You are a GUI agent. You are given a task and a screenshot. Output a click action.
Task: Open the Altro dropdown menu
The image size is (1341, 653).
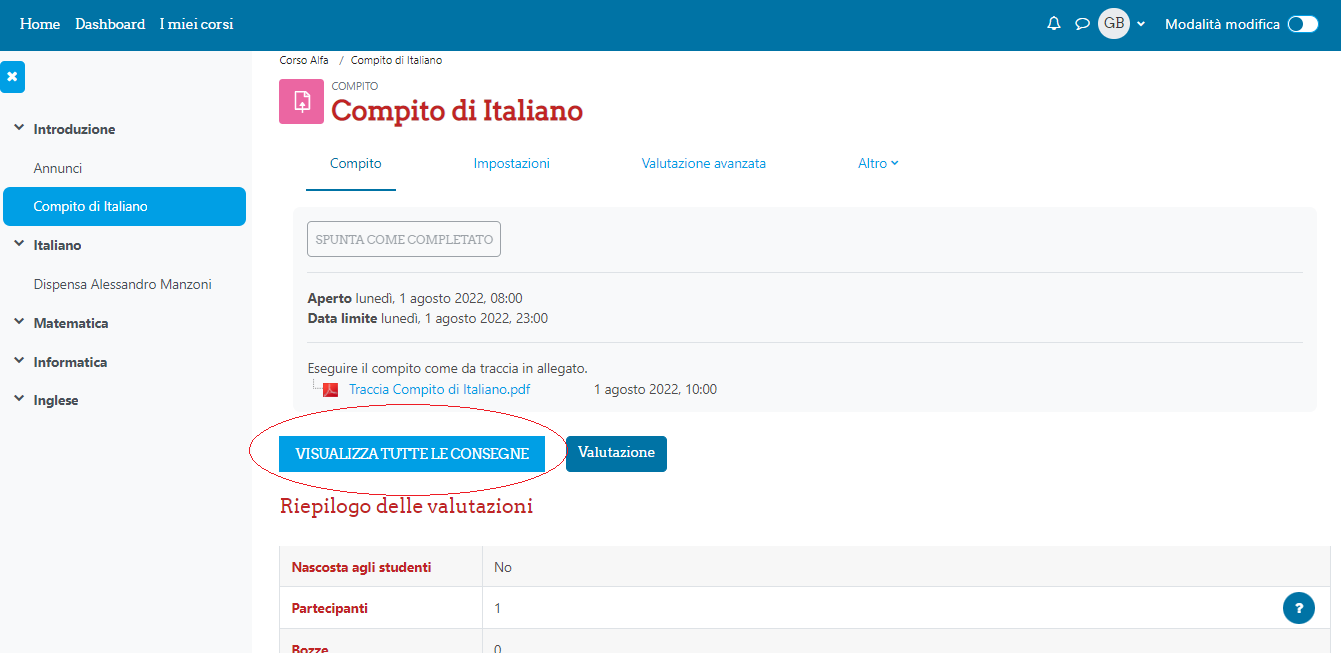878,163
